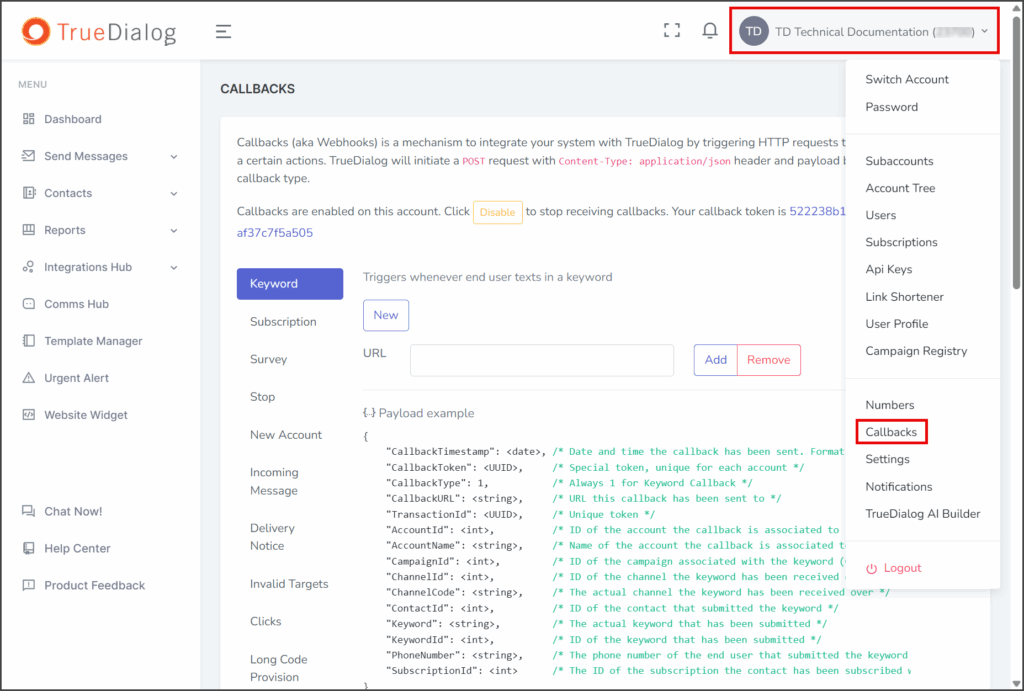Click the Integrations Hub icon
The height and width of the screenshot is (691, 1024).
point(29,267)
